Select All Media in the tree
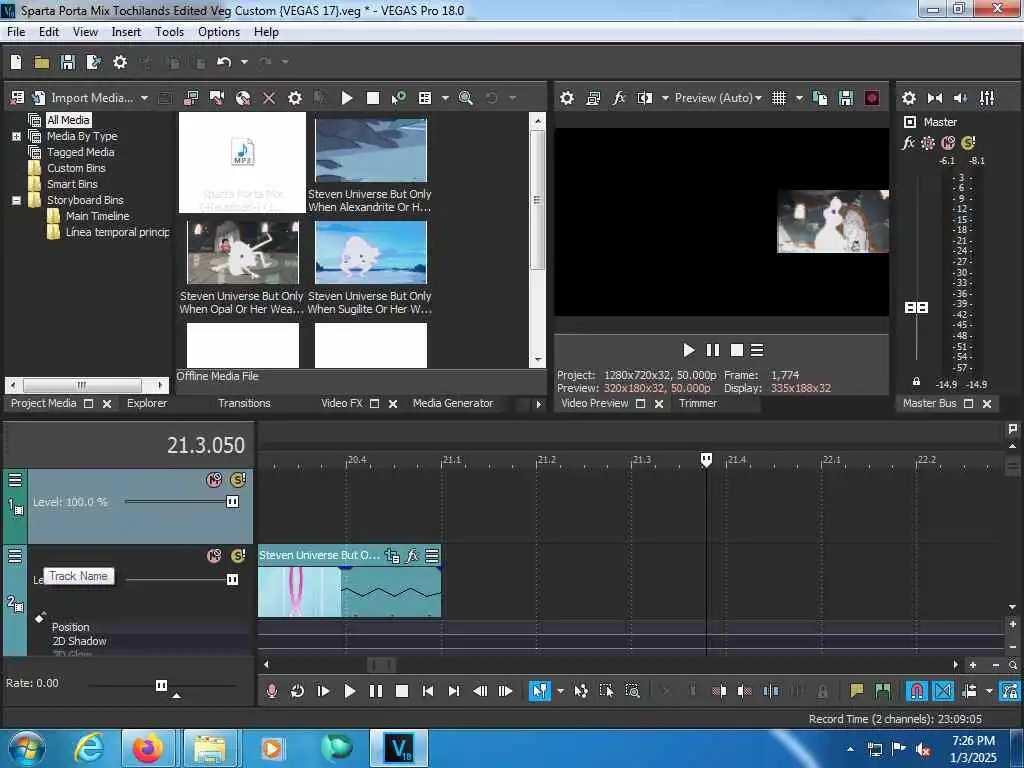 (68, 120)
